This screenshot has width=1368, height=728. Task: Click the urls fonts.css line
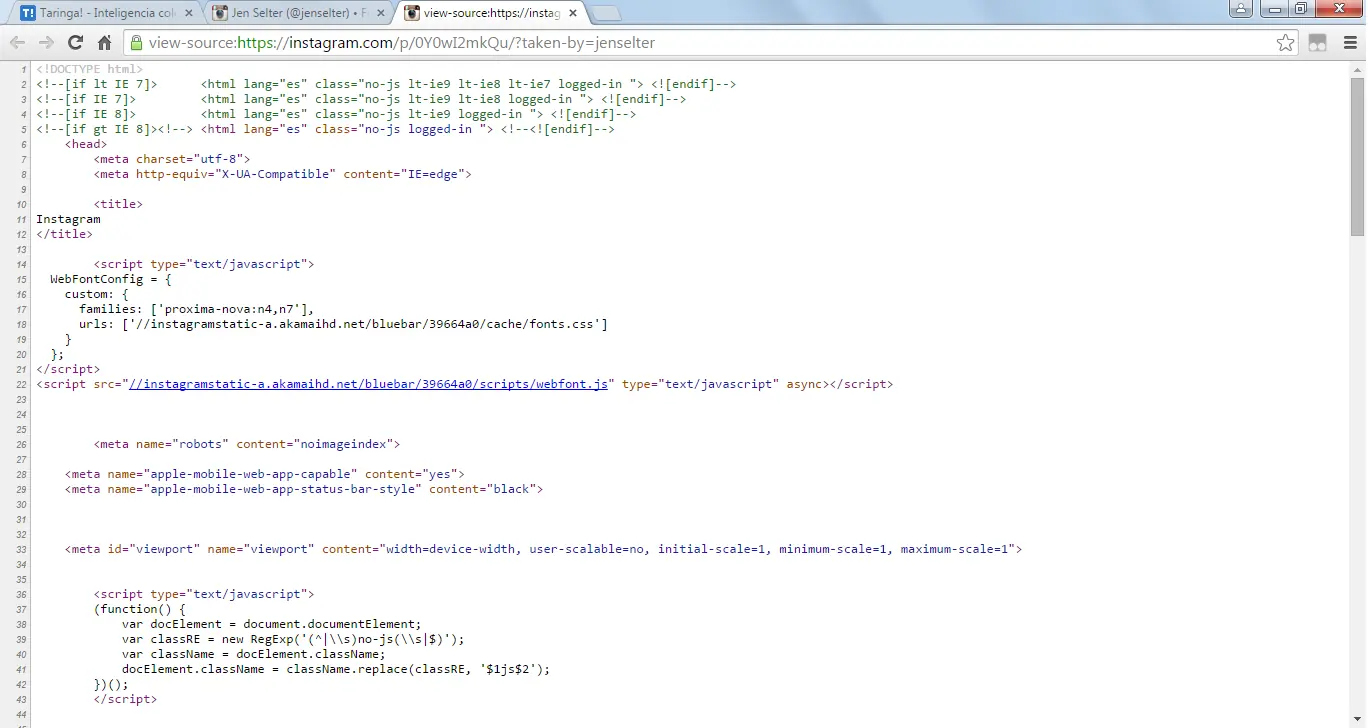344,324
